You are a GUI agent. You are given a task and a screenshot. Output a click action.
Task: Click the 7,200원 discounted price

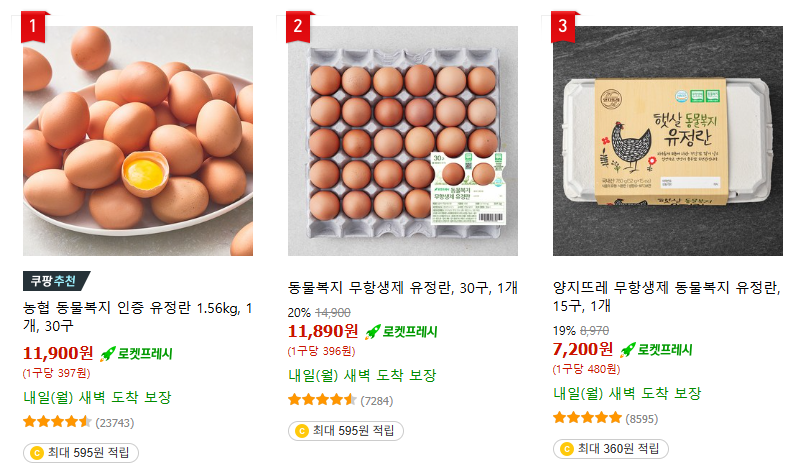coord(583,349)
